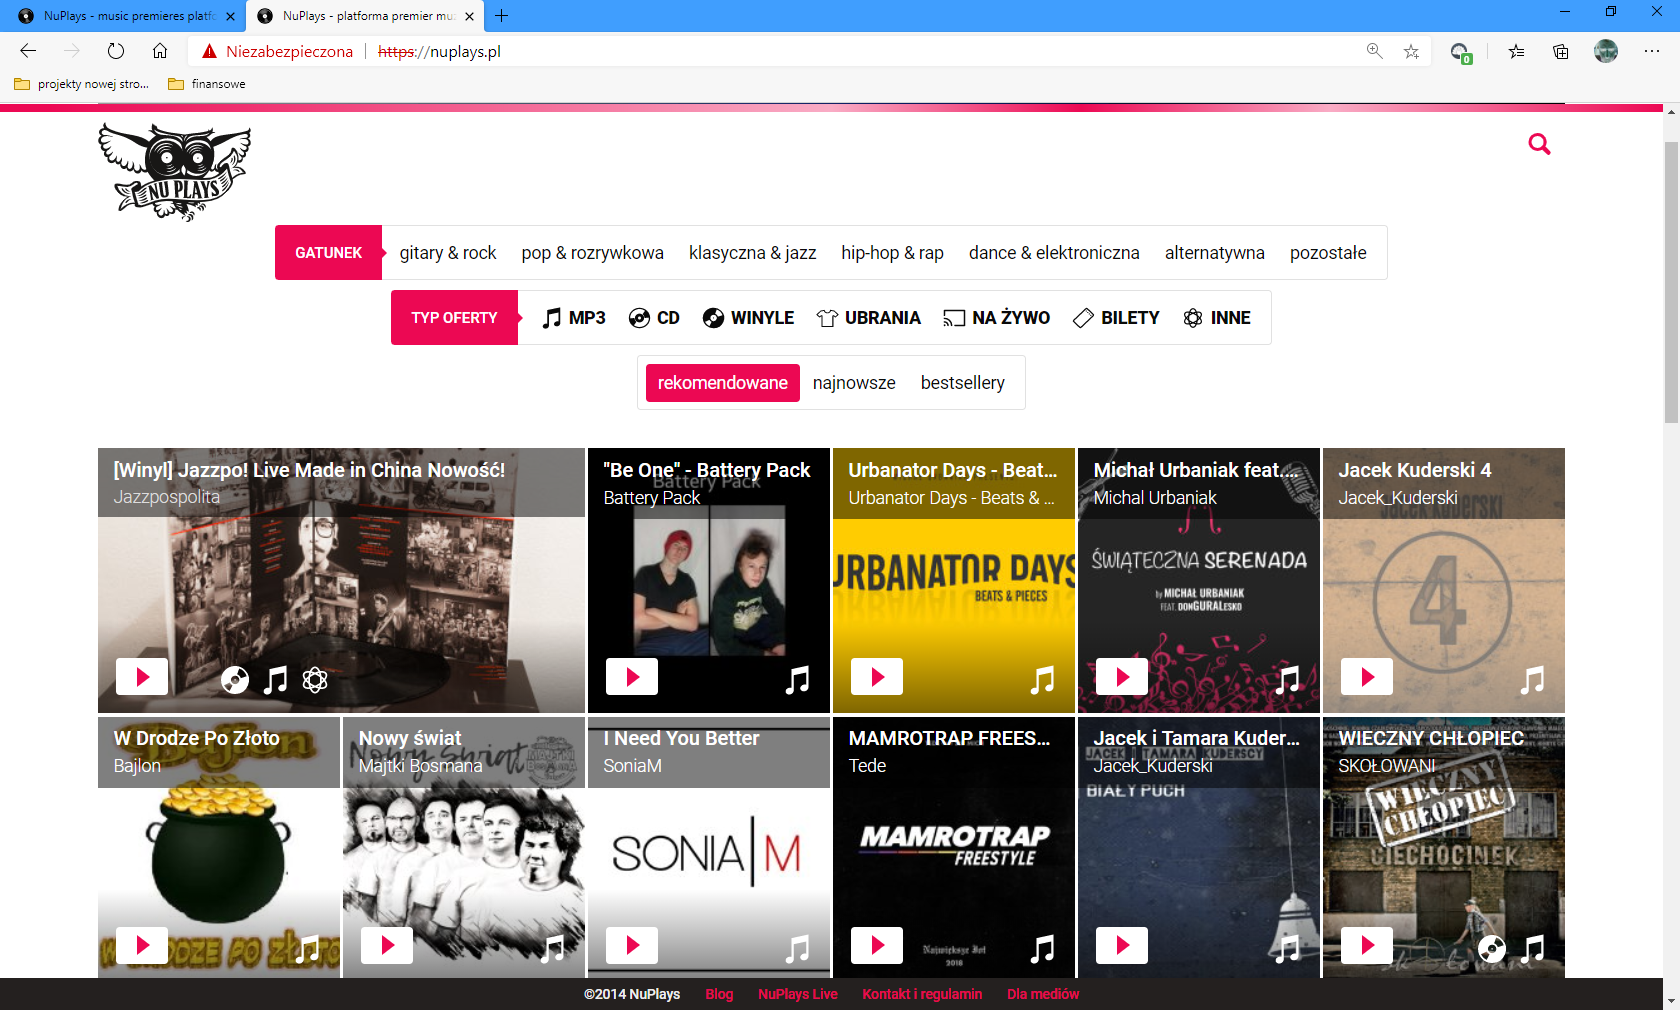Click music note on Urbanator Days card
This screenshot has width=1680, height=1010.
click(1042, 680)
